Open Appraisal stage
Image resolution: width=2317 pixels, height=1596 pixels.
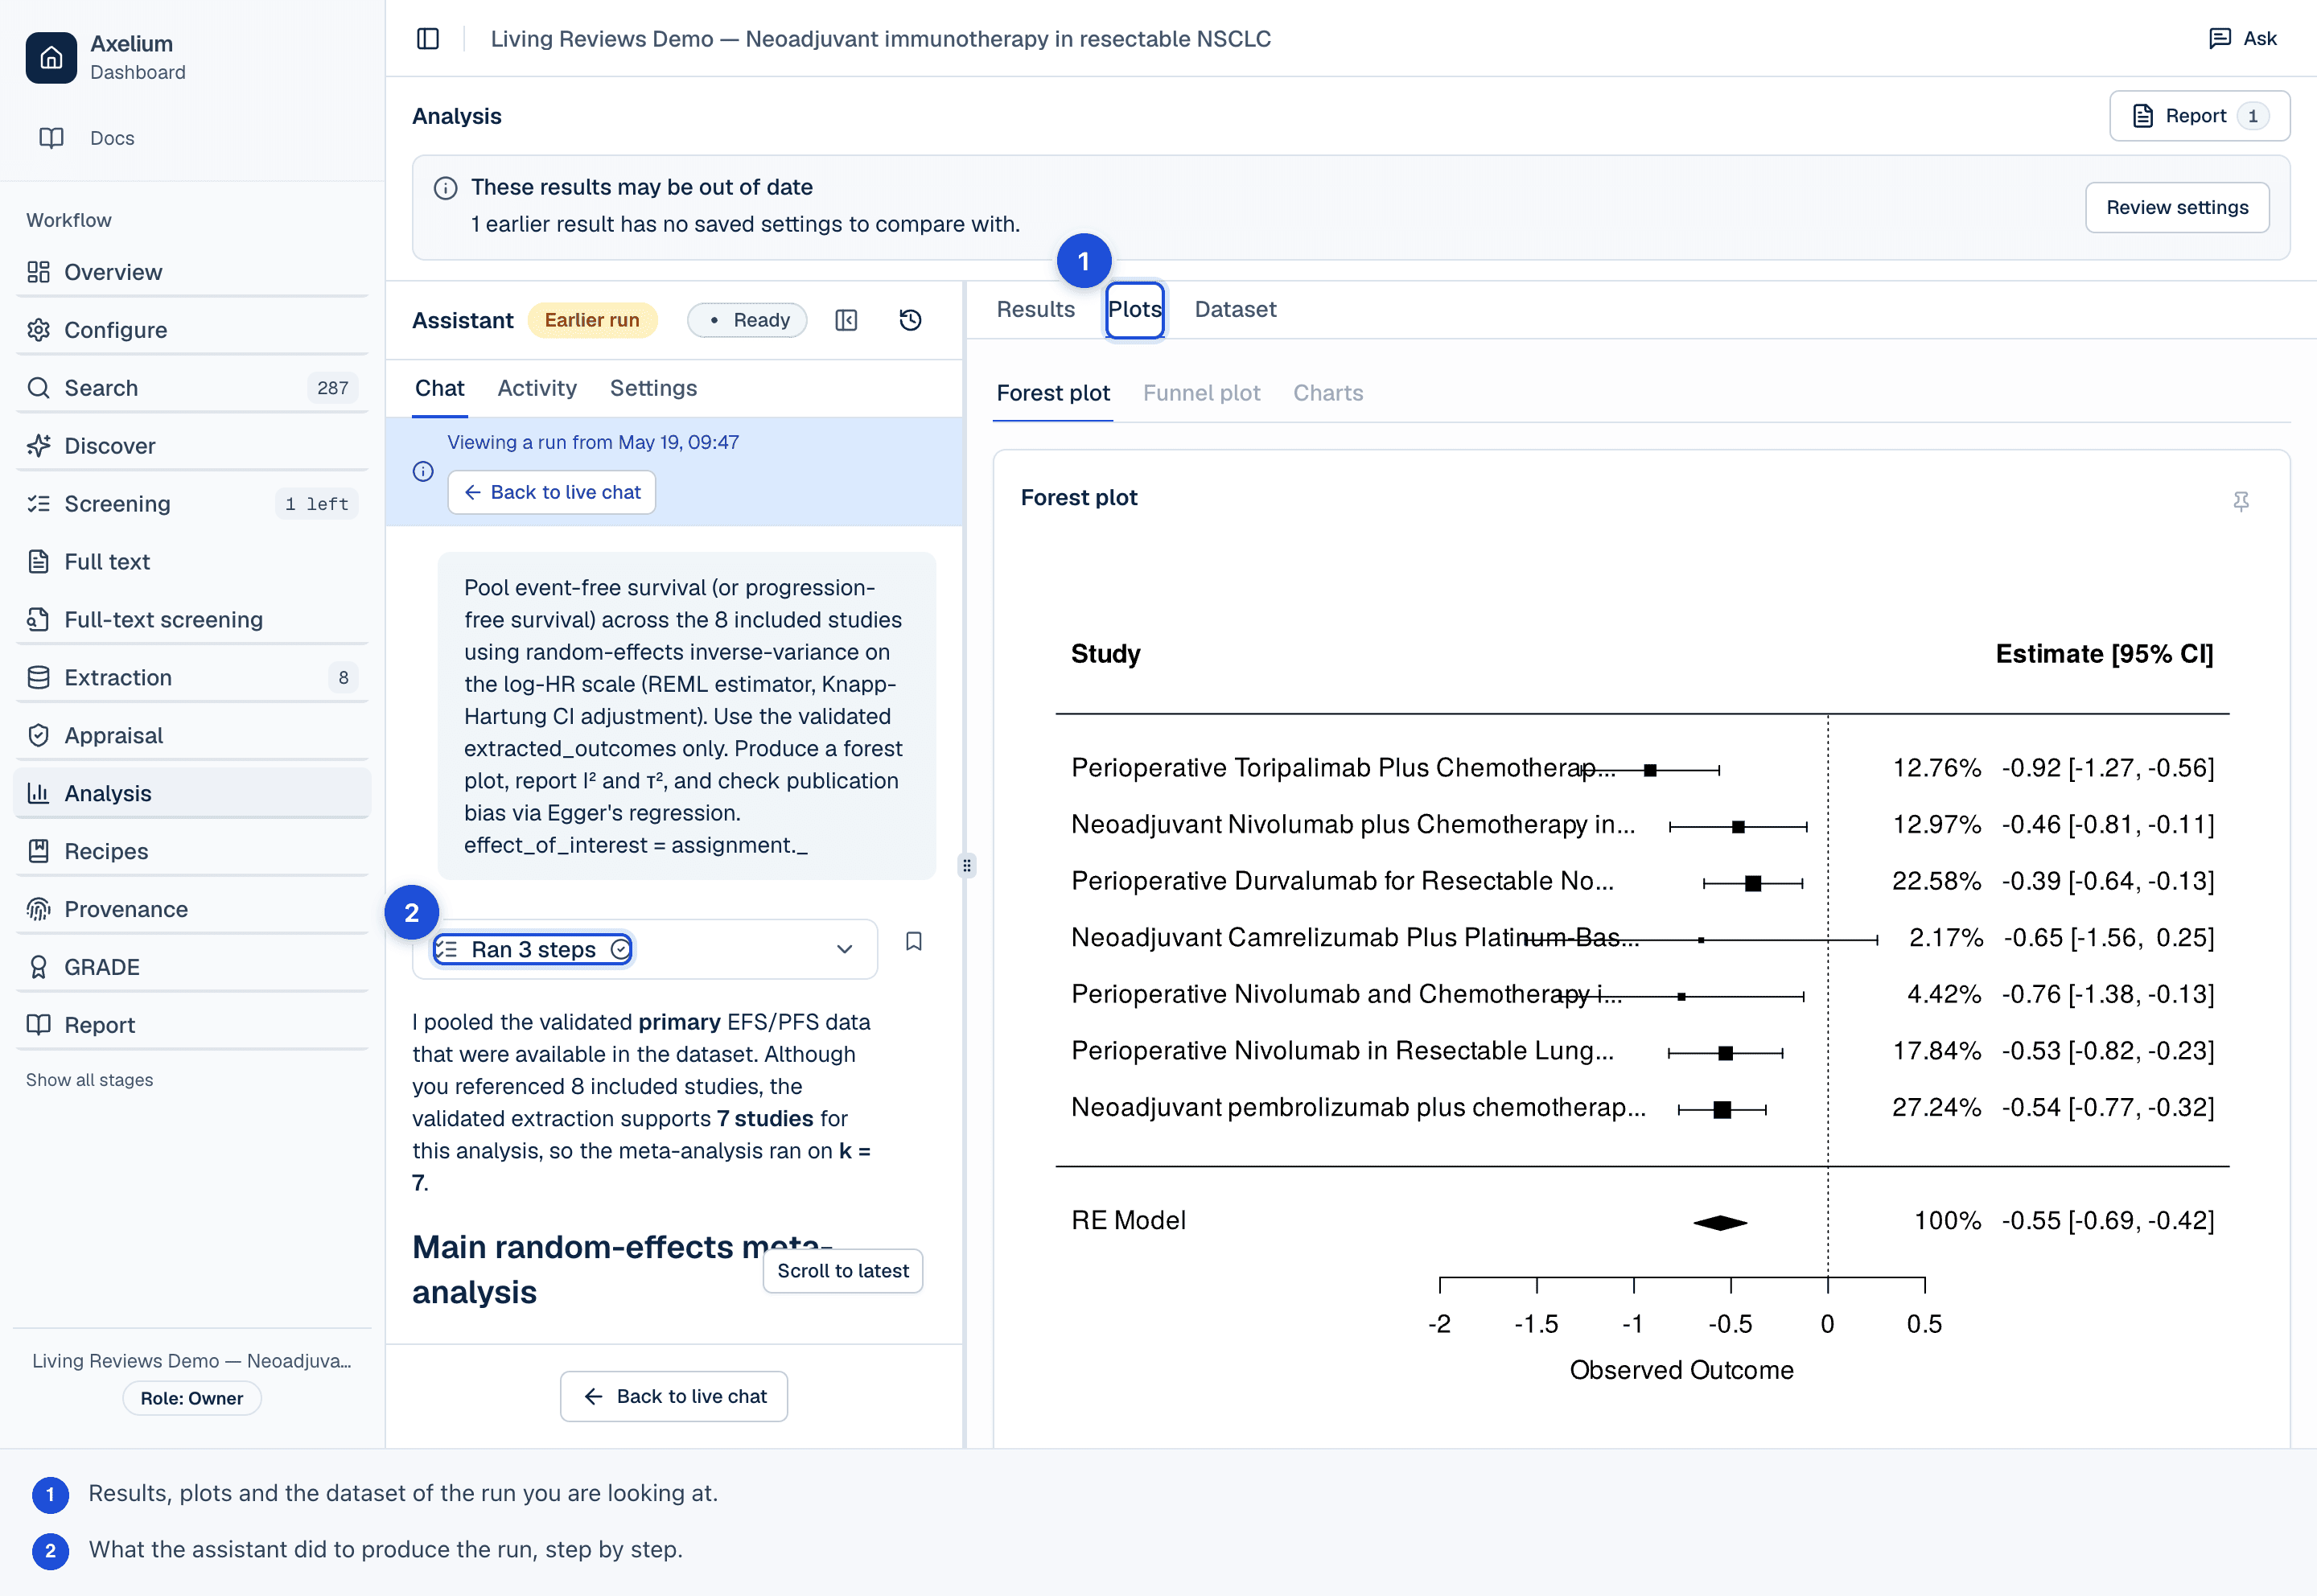coord(192,735)
